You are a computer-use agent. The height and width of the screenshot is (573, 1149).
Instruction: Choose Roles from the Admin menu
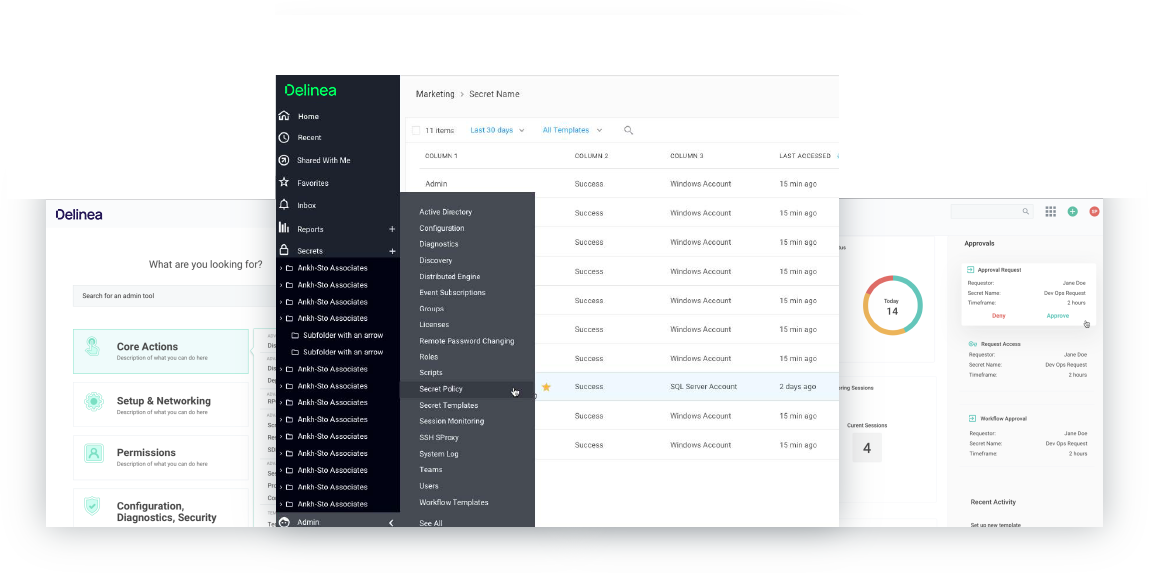coord(429,357)
